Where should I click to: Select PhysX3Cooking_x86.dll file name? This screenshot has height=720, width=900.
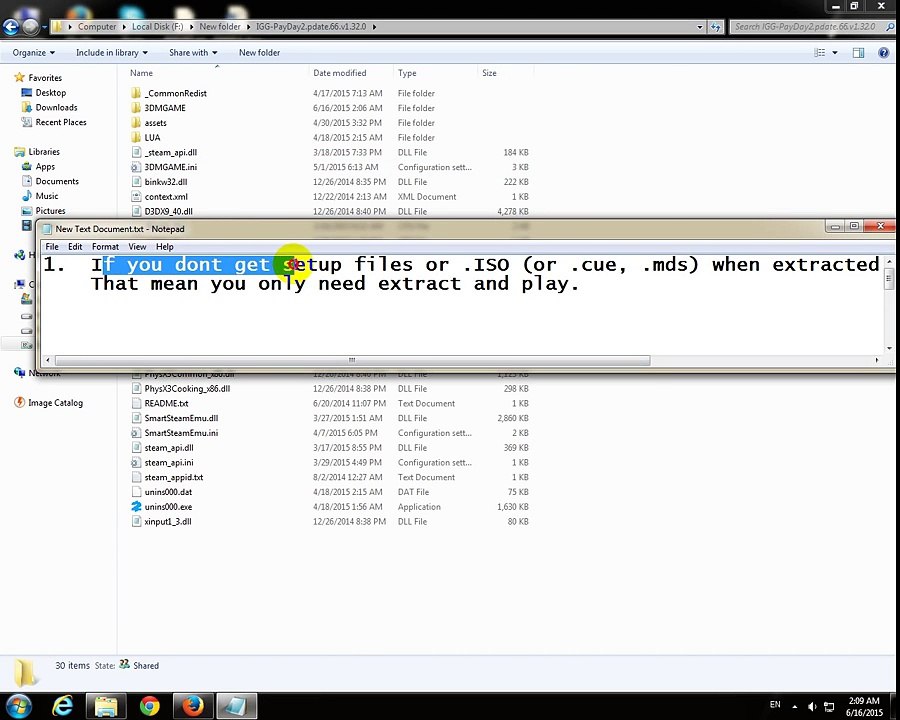coord(187,389)
